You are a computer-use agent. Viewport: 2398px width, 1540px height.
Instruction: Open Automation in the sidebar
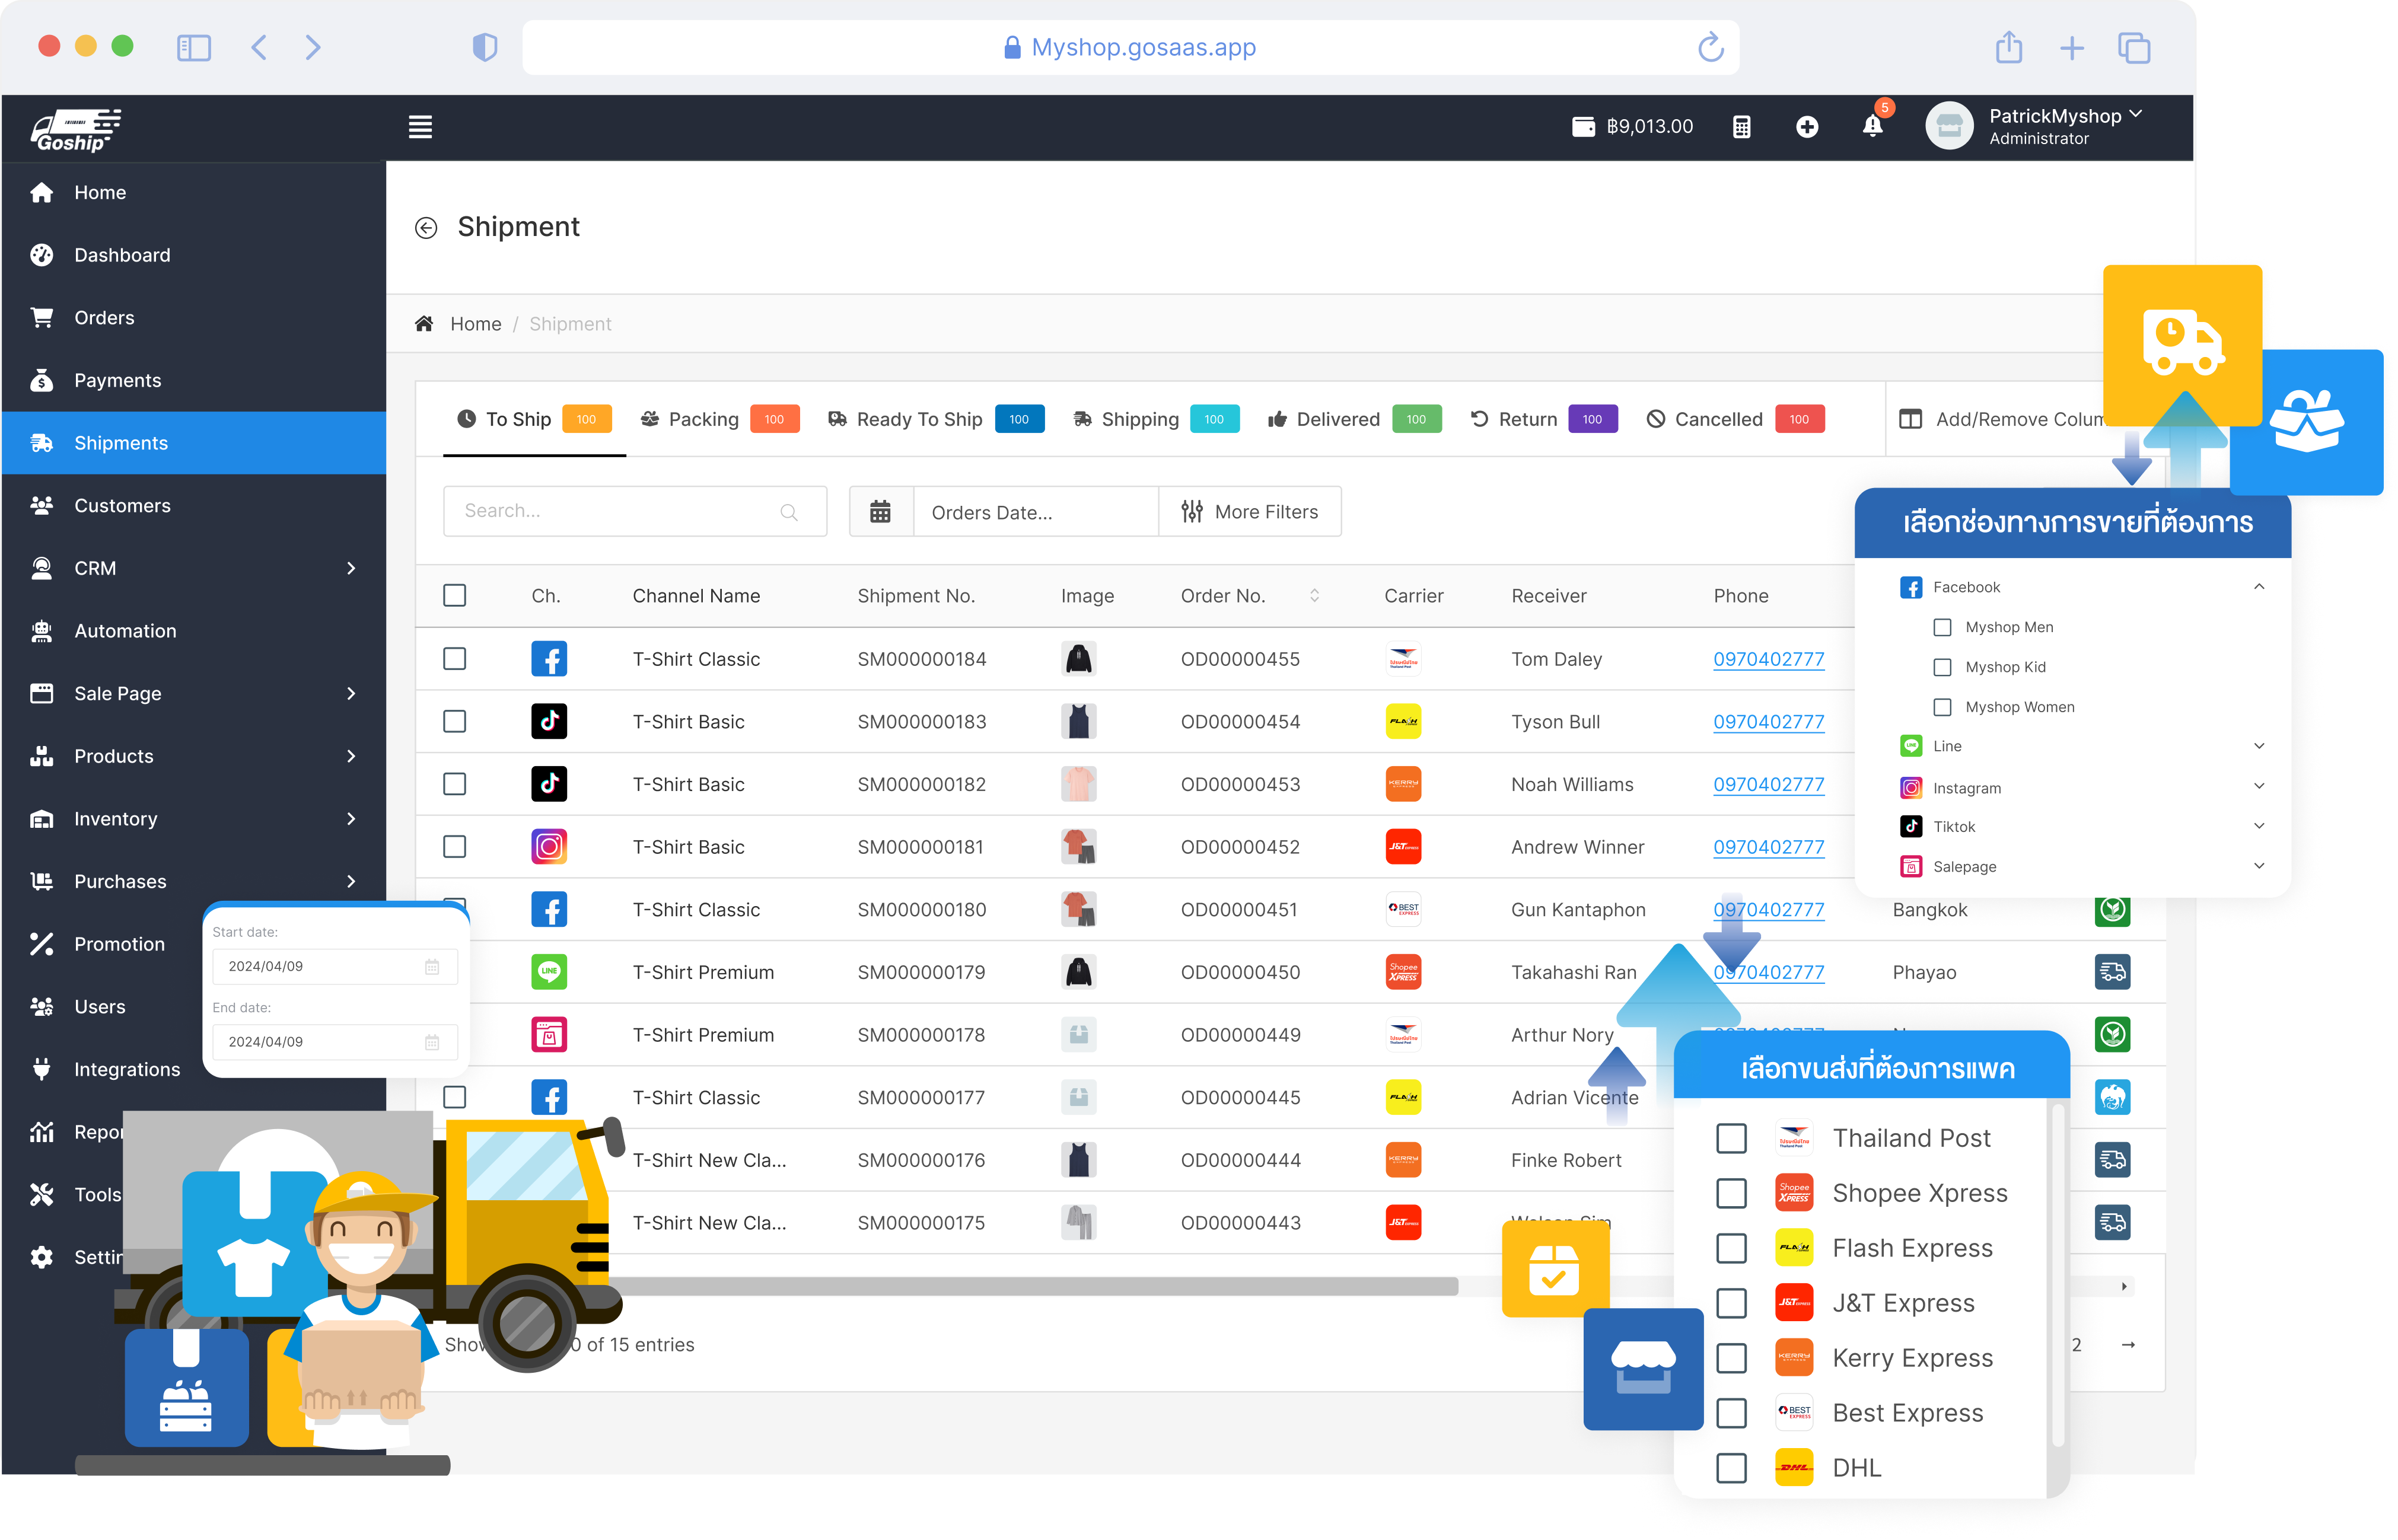[194, 631]
